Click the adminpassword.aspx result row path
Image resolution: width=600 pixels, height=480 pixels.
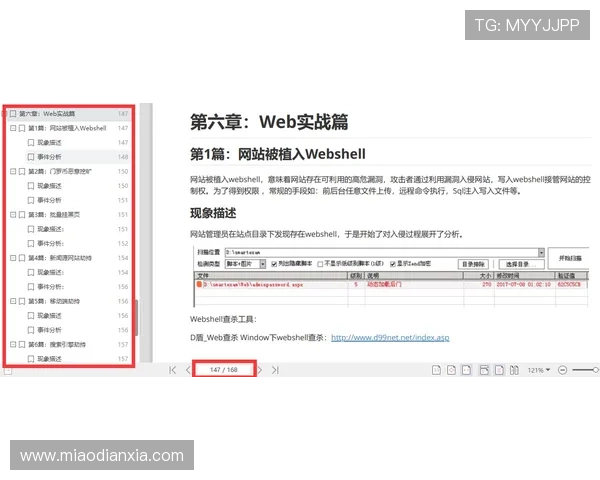[x=253, y=285]
